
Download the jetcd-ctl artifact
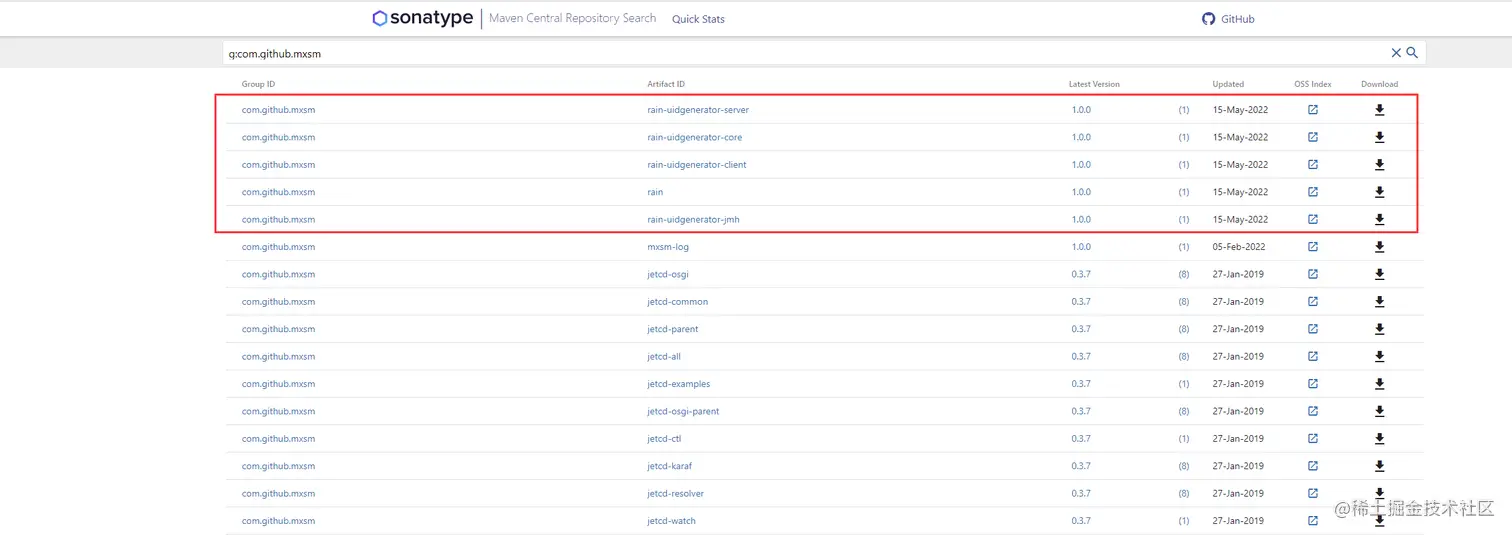pyautogui.click(x=1379, y=439)
